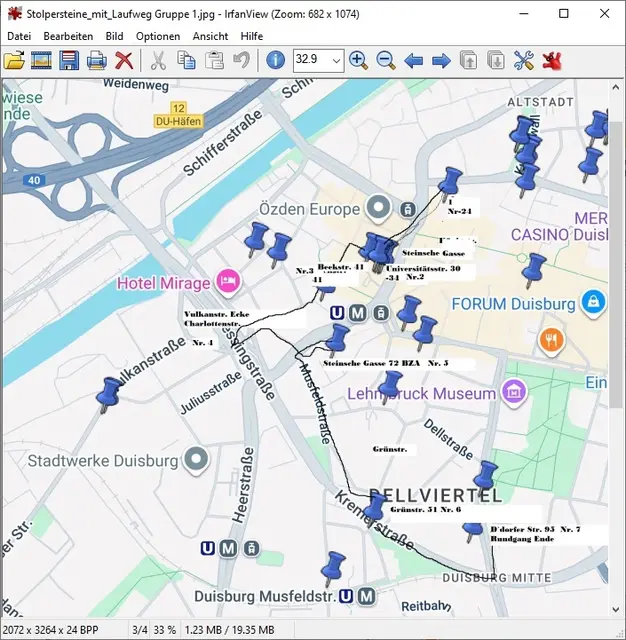Go to the previous image with the left arrow

[x=413, y=61]
